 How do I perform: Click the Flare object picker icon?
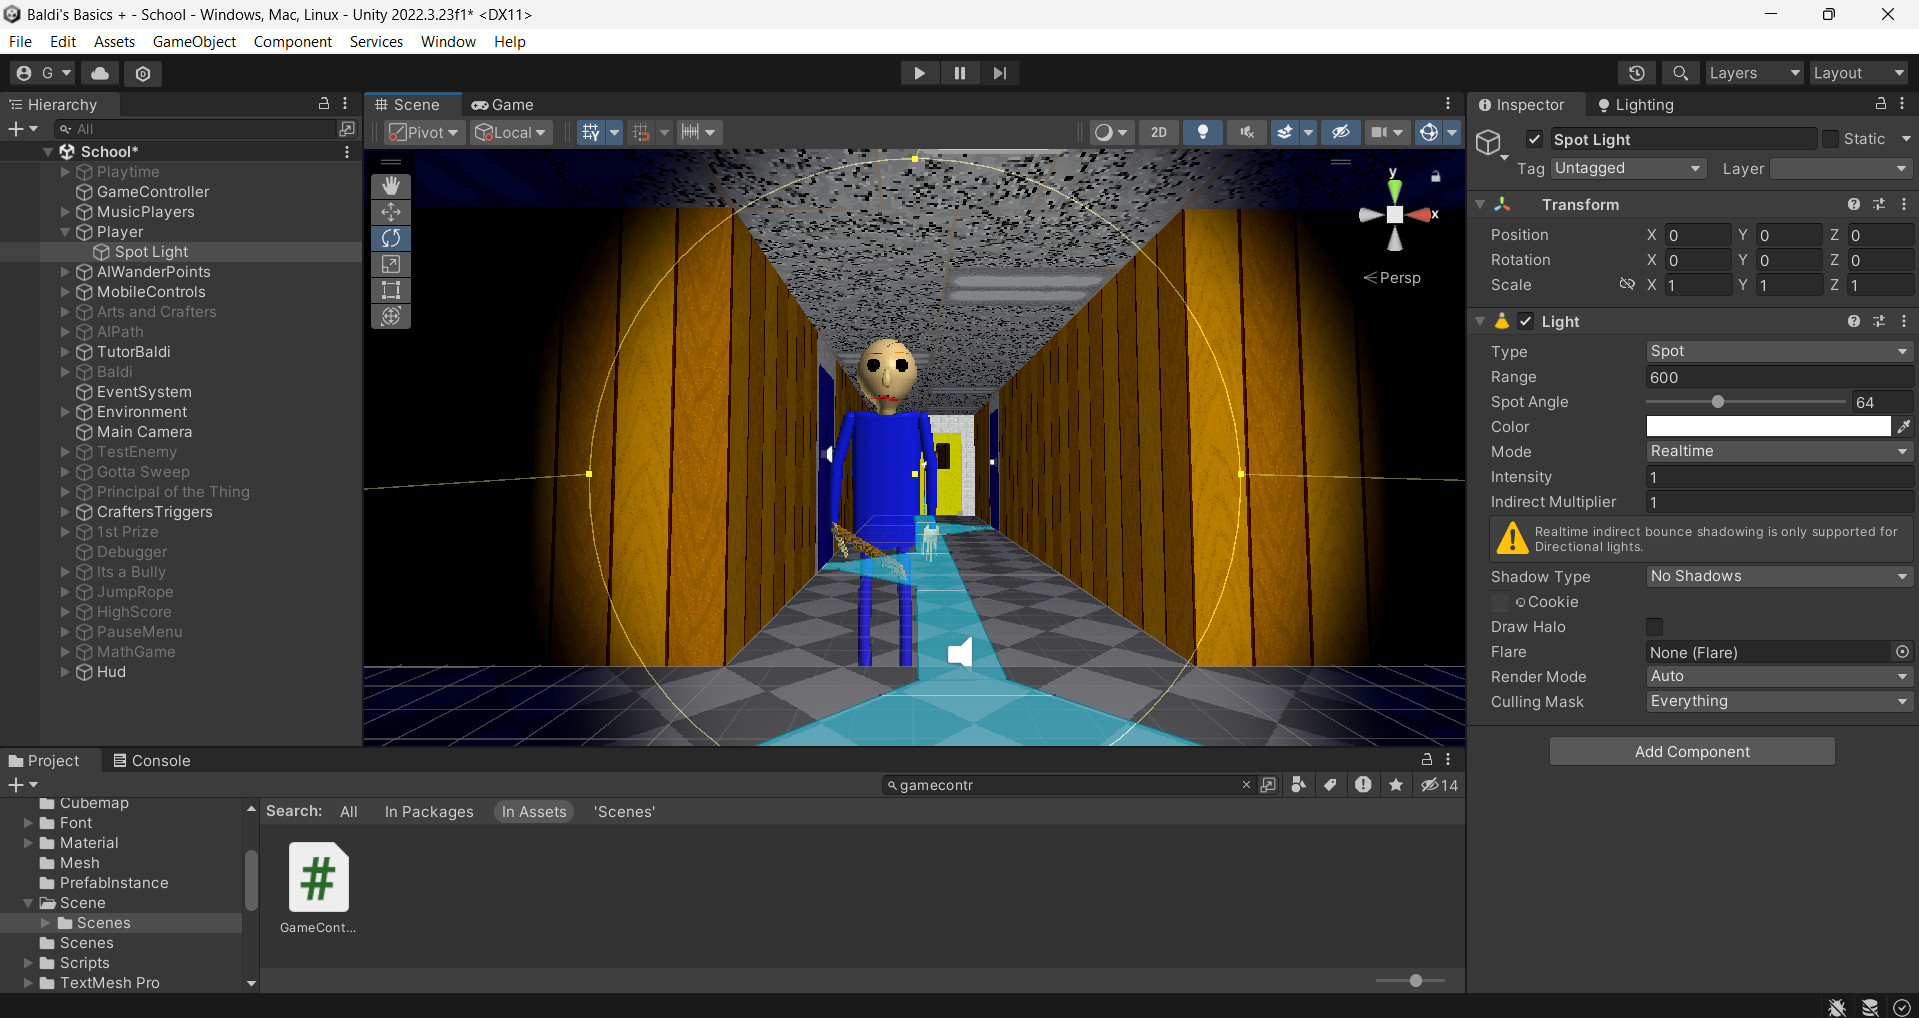[1902, 652]
